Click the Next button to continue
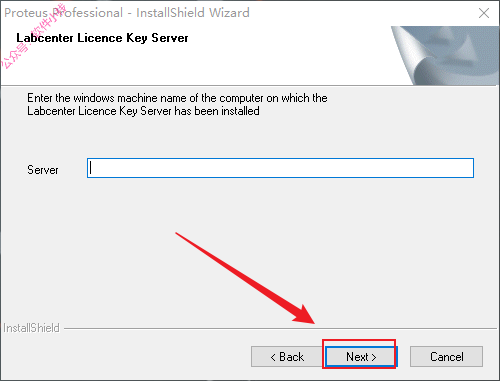Screen dimensions: 500x381 tap(360, 357)
